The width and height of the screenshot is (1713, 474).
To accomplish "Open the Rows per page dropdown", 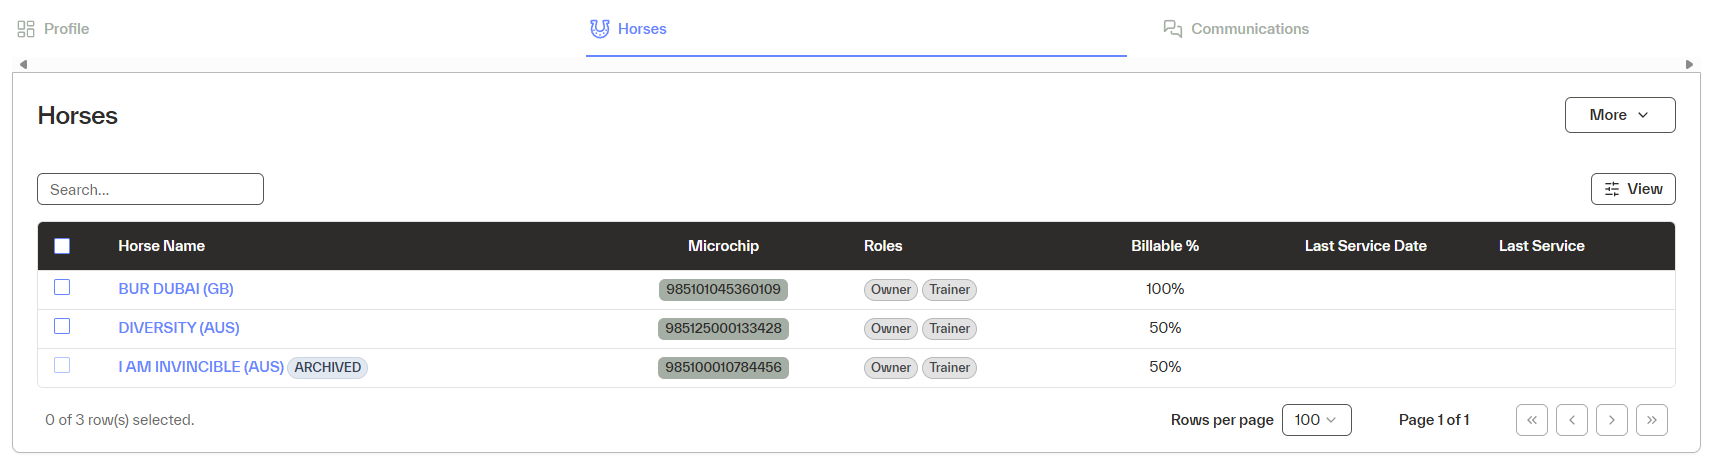I will (1316, 420).
